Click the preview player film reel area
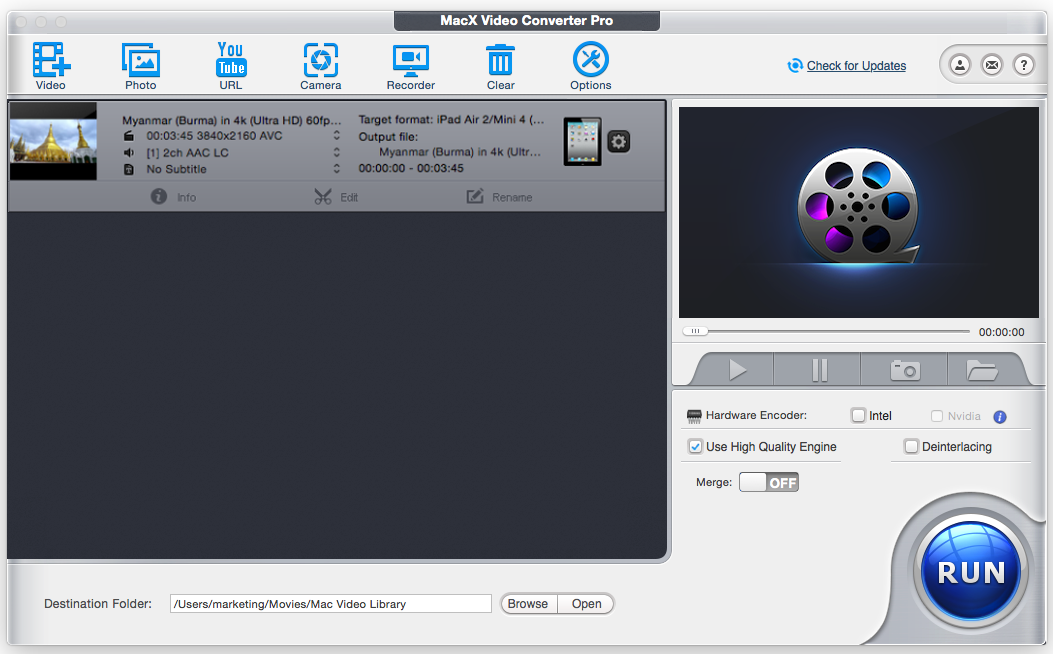Image resolution: width=1053 pixels, height=654 pixels. point(858,212)
